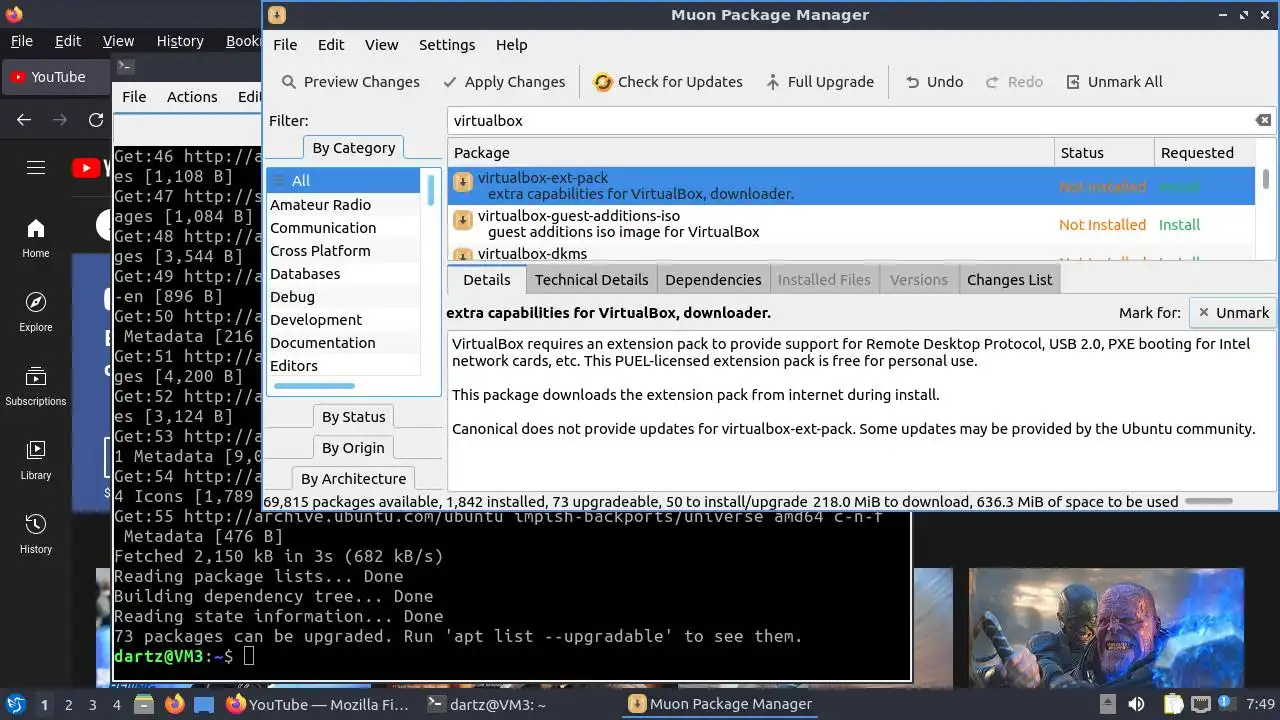Sort by the Package column header

(x=751, y=153)
